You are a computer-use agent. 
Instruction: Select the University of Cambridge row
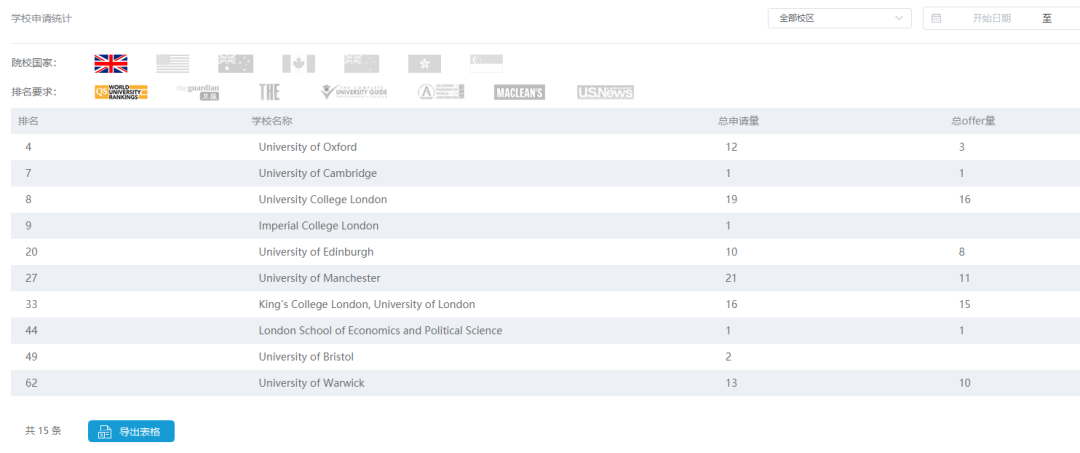click(546, 173)
